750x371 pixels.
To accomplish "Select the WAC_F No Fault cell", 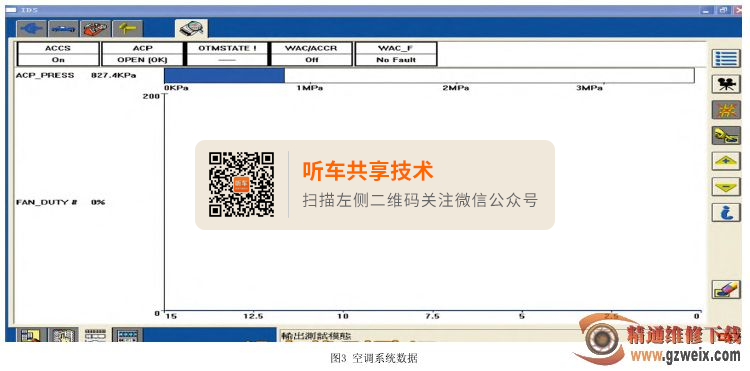I will 396,54.
